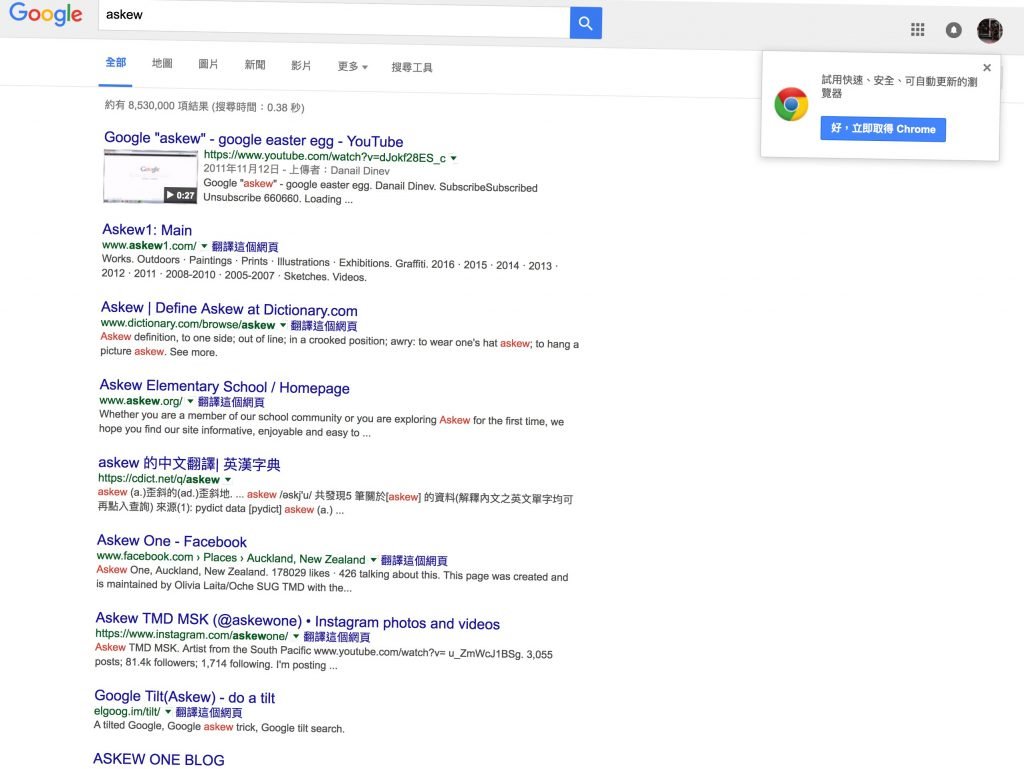Expand the arrow beside the instagram.com URL

pos(296,636)
